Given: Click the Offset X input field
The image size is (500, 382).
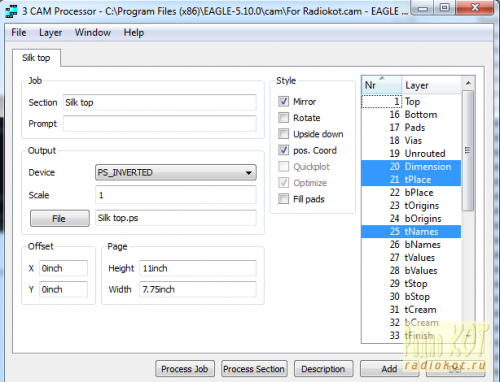Looking at the screenshot, I should point(63,268).
